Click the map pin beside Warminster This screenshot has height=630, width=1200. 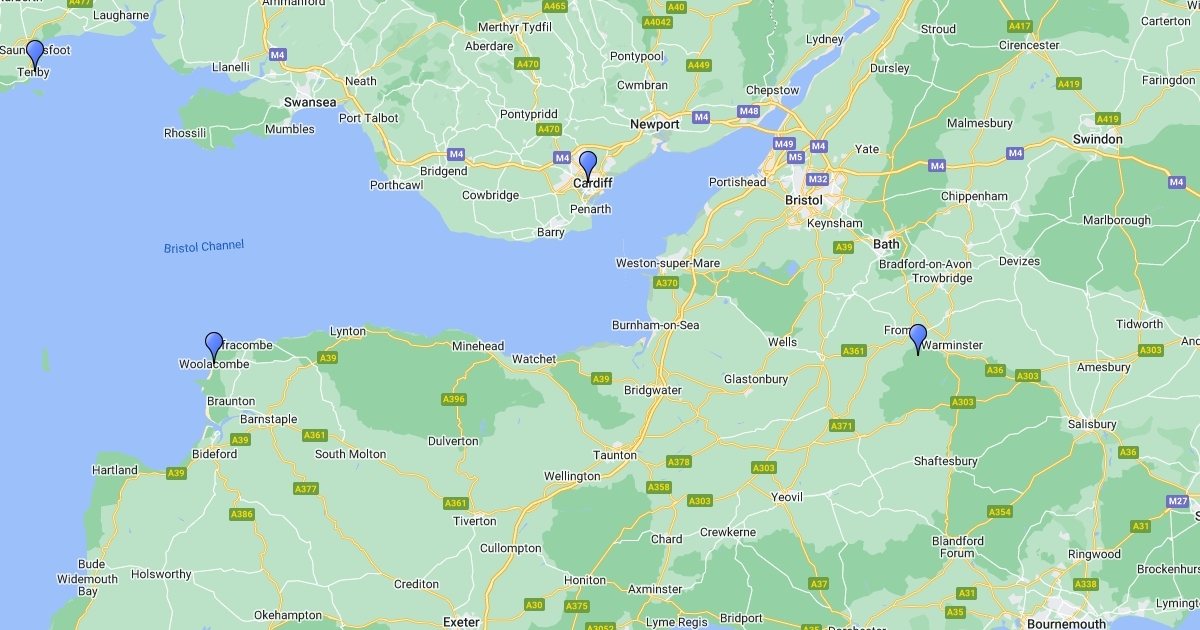pyautogui.click(x=918, y=340)
